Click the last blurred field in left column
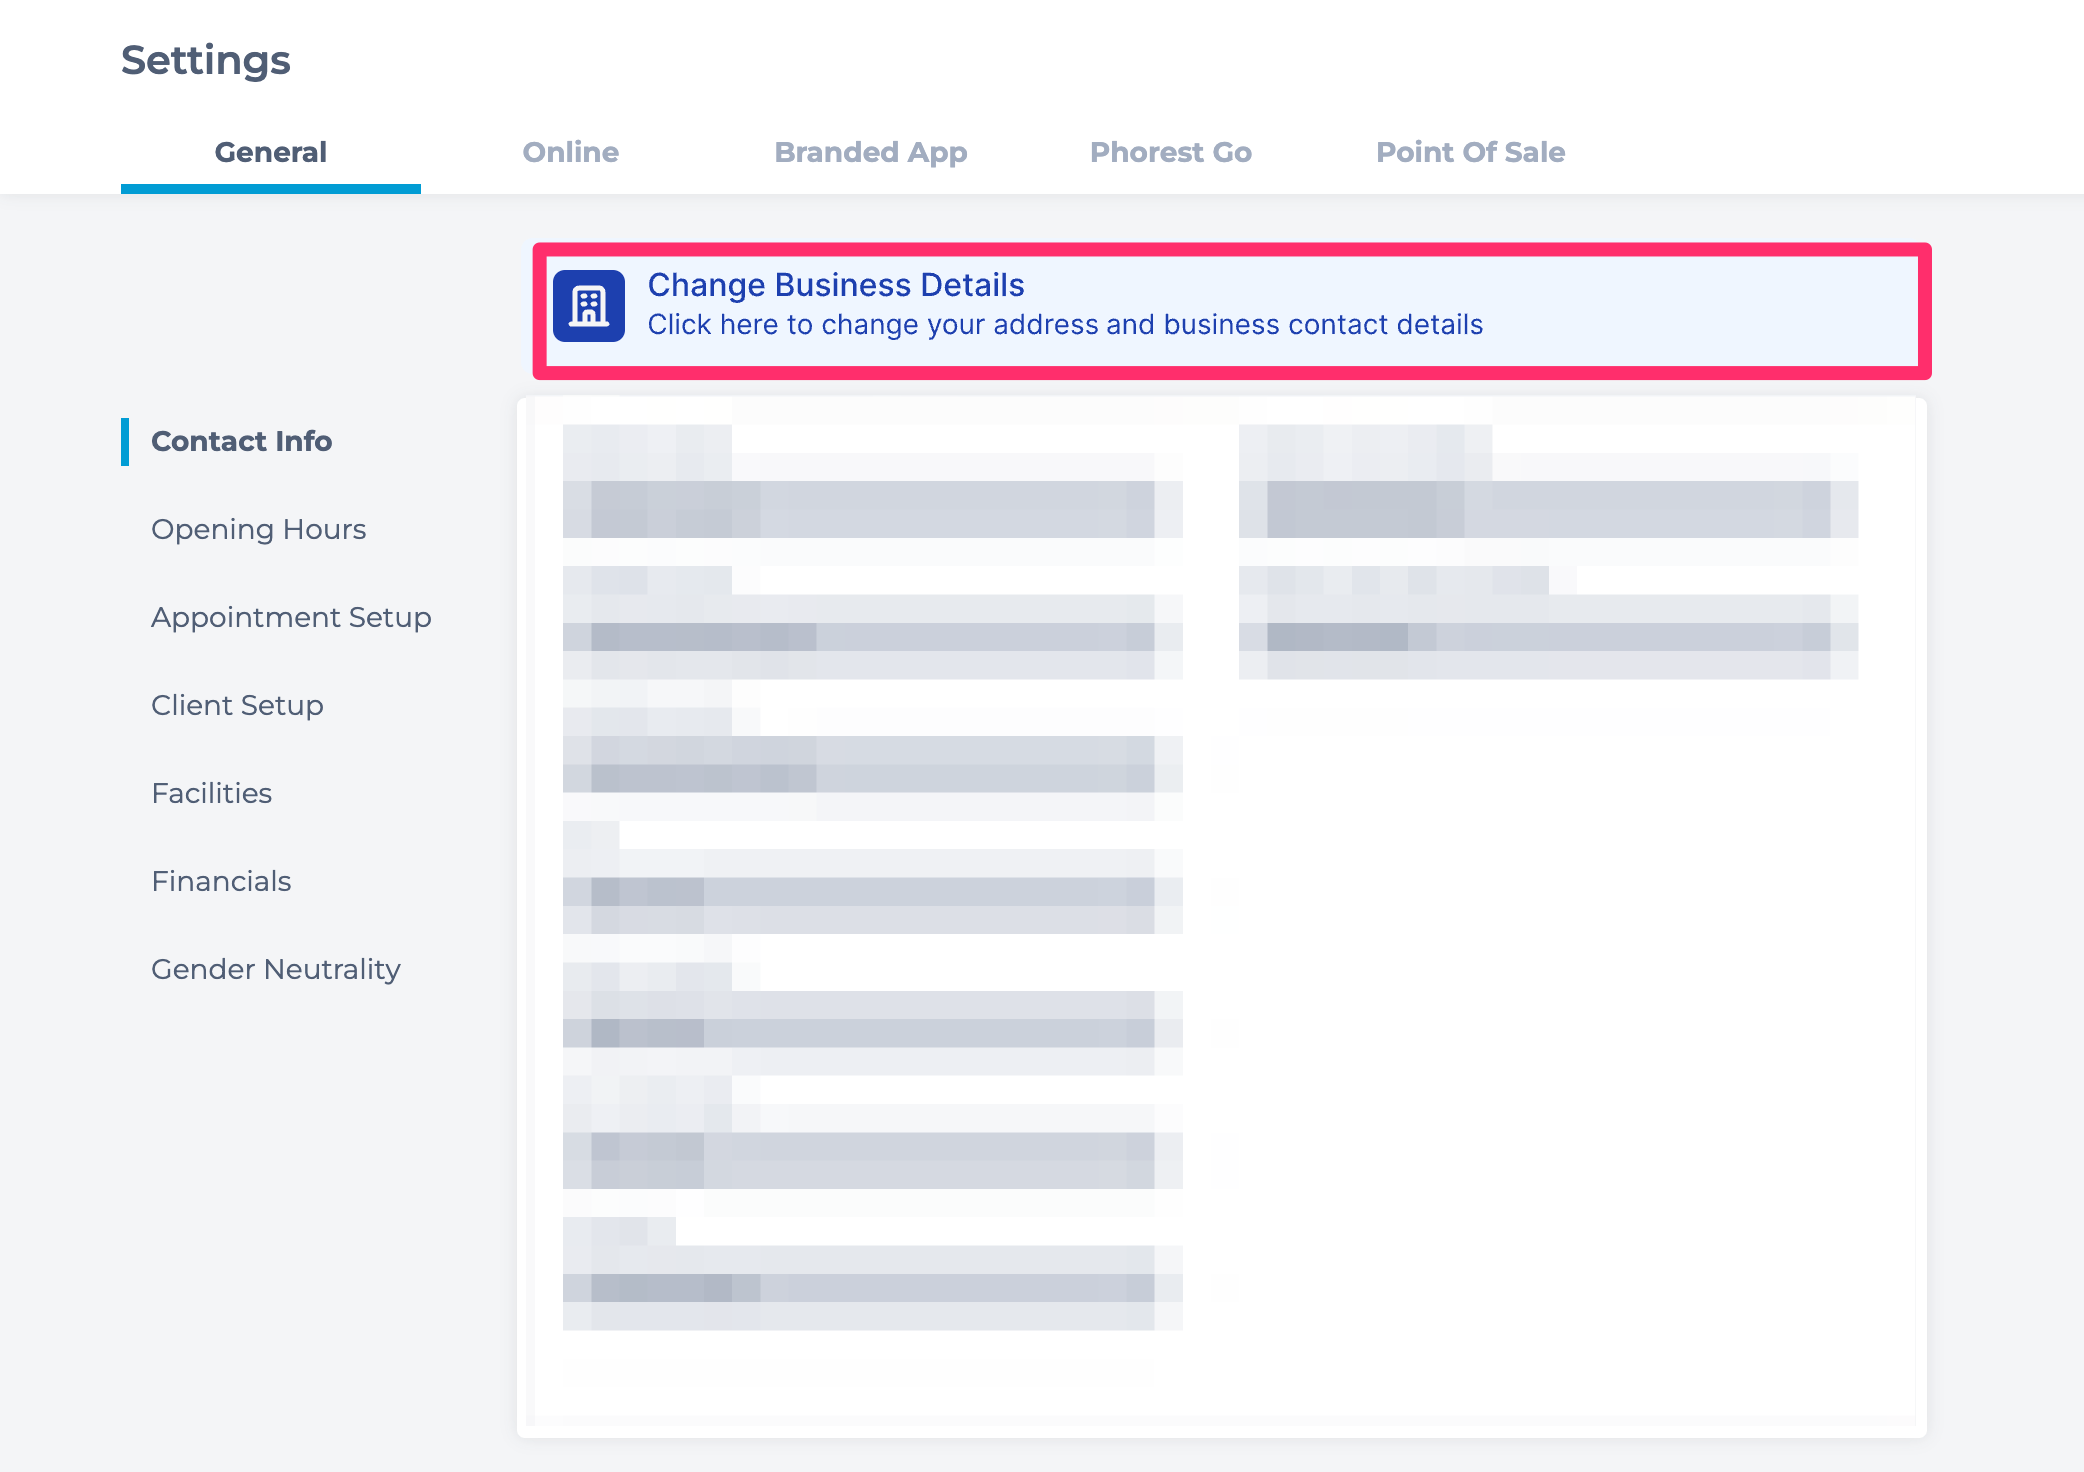The image size is (2084, 1472). tap(872, 1288)
